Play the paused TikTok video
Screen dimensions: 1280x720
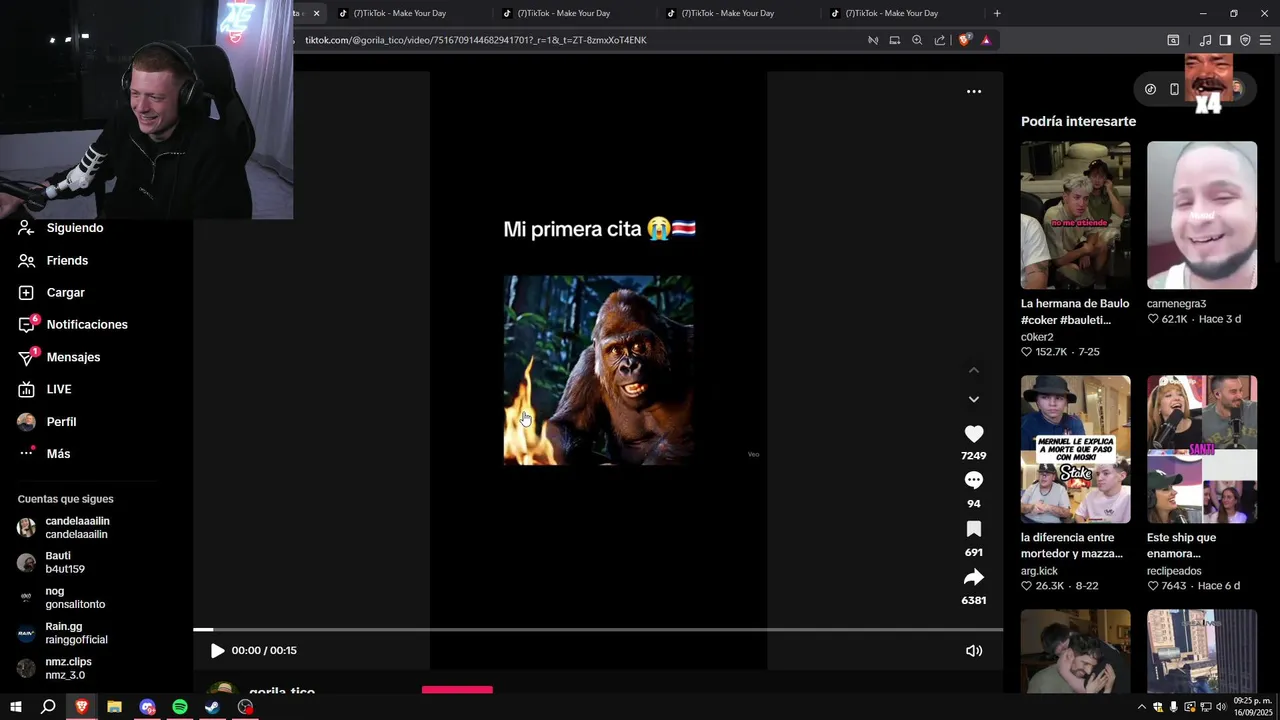[217, 650]
